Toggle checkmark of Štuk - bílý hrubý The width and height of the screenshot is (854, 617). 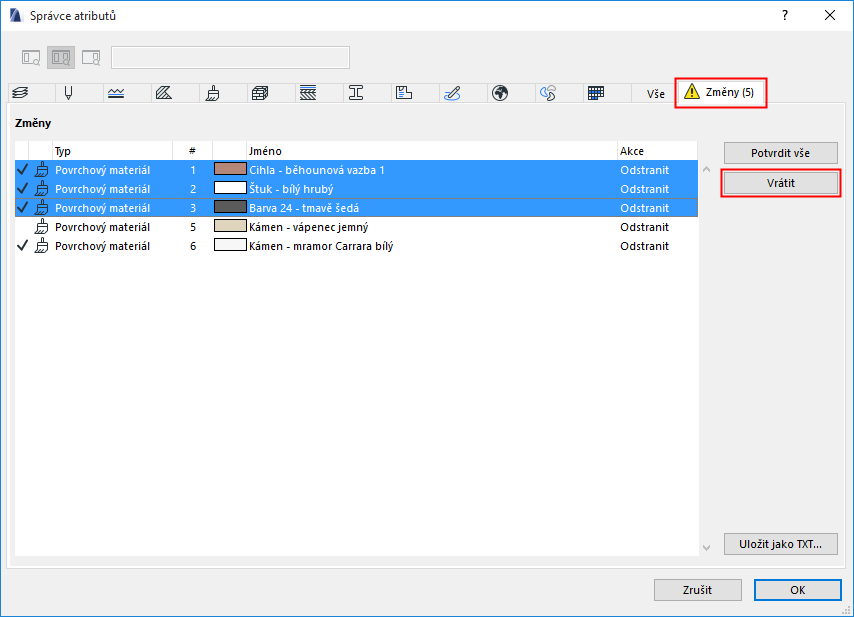[22, 189]
